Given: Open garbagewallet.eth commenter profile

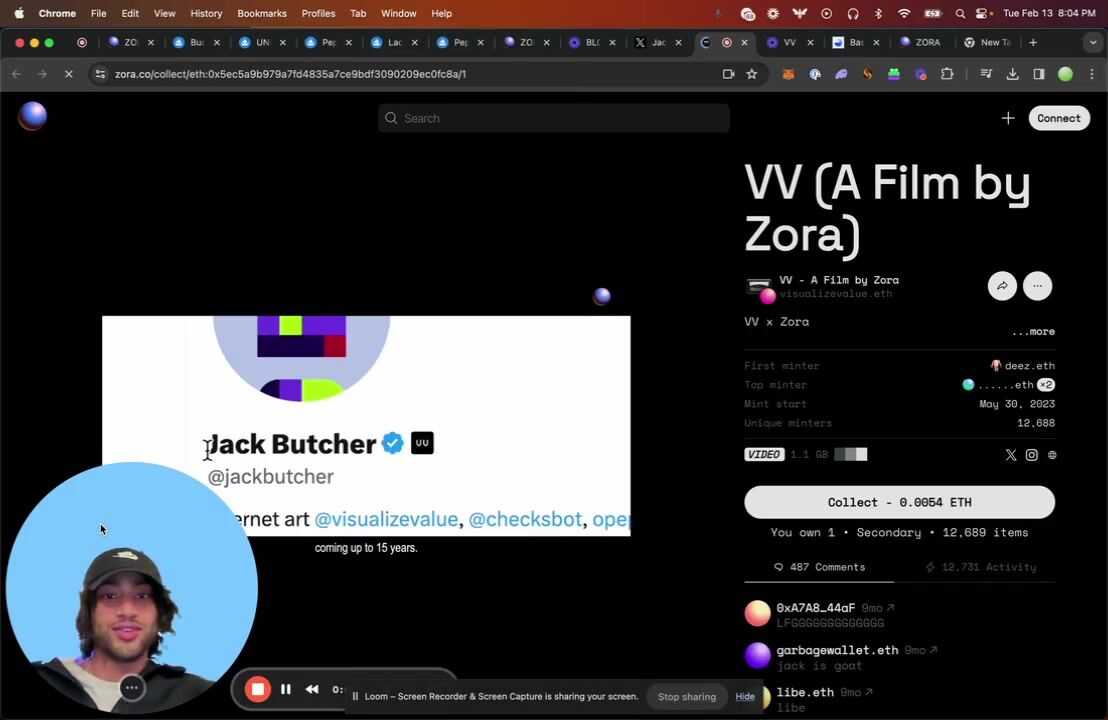Looking at the screenshot, I should [x=837, y=650].
